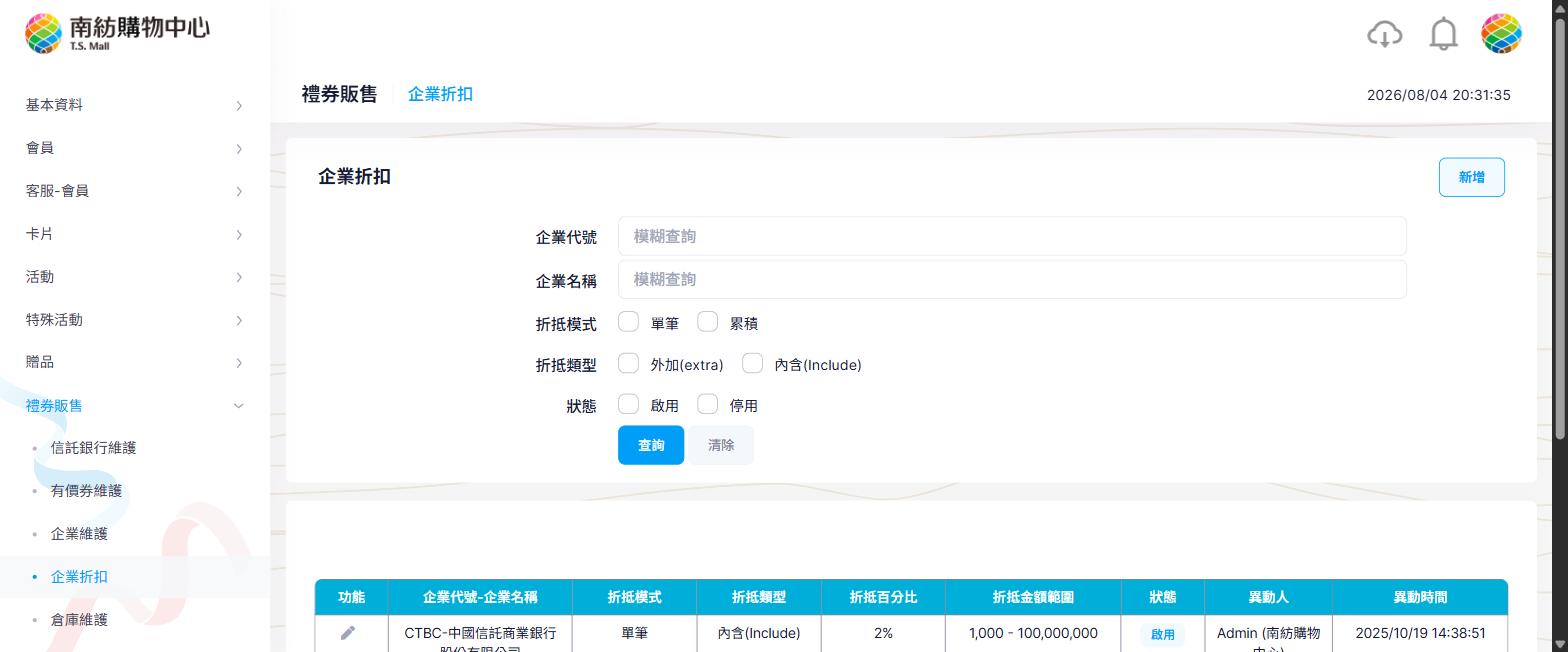This screenshot has height=652, width=1568.
Task: Check the 單筆 discount mode checkbox
Action: [x=628, y=322]
